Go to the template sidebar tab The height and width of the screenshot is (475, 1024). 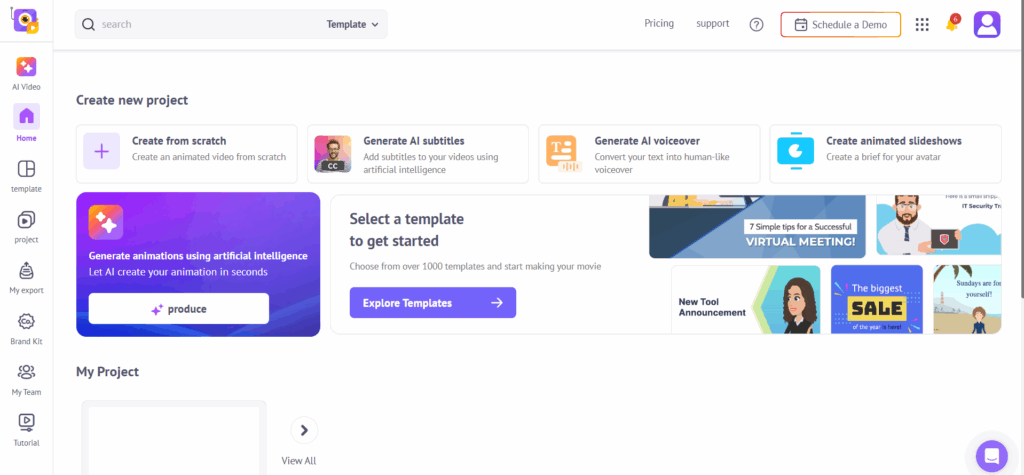(x=26, y=170)
